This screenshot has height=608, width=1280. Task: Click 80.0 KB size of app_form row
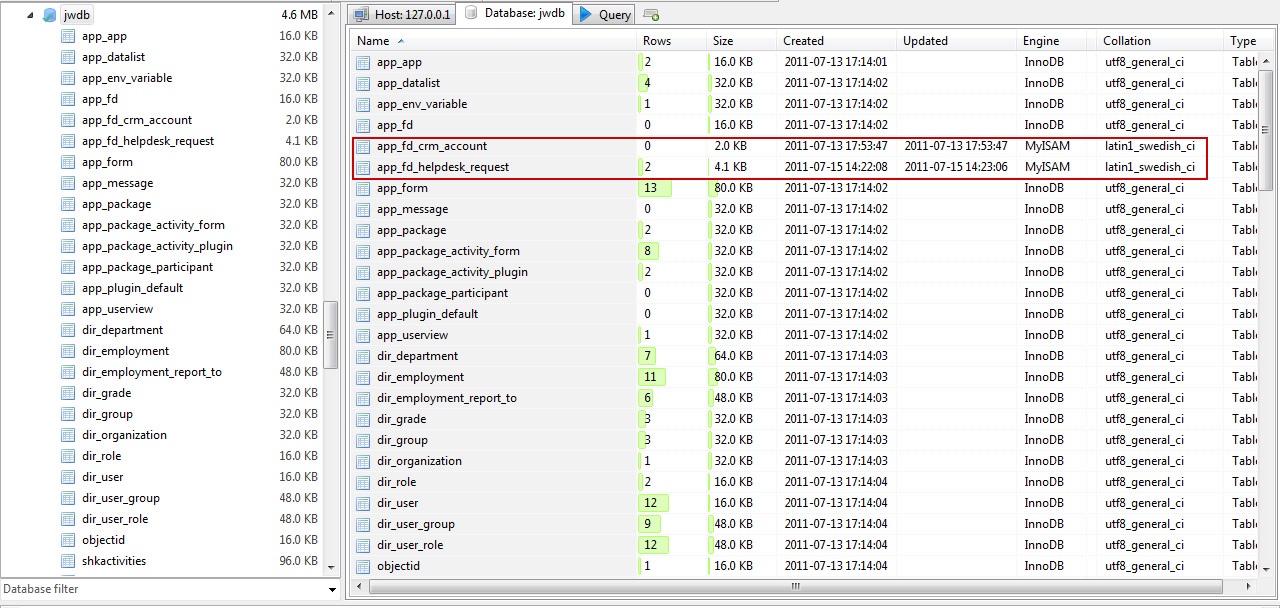(733, 188)
